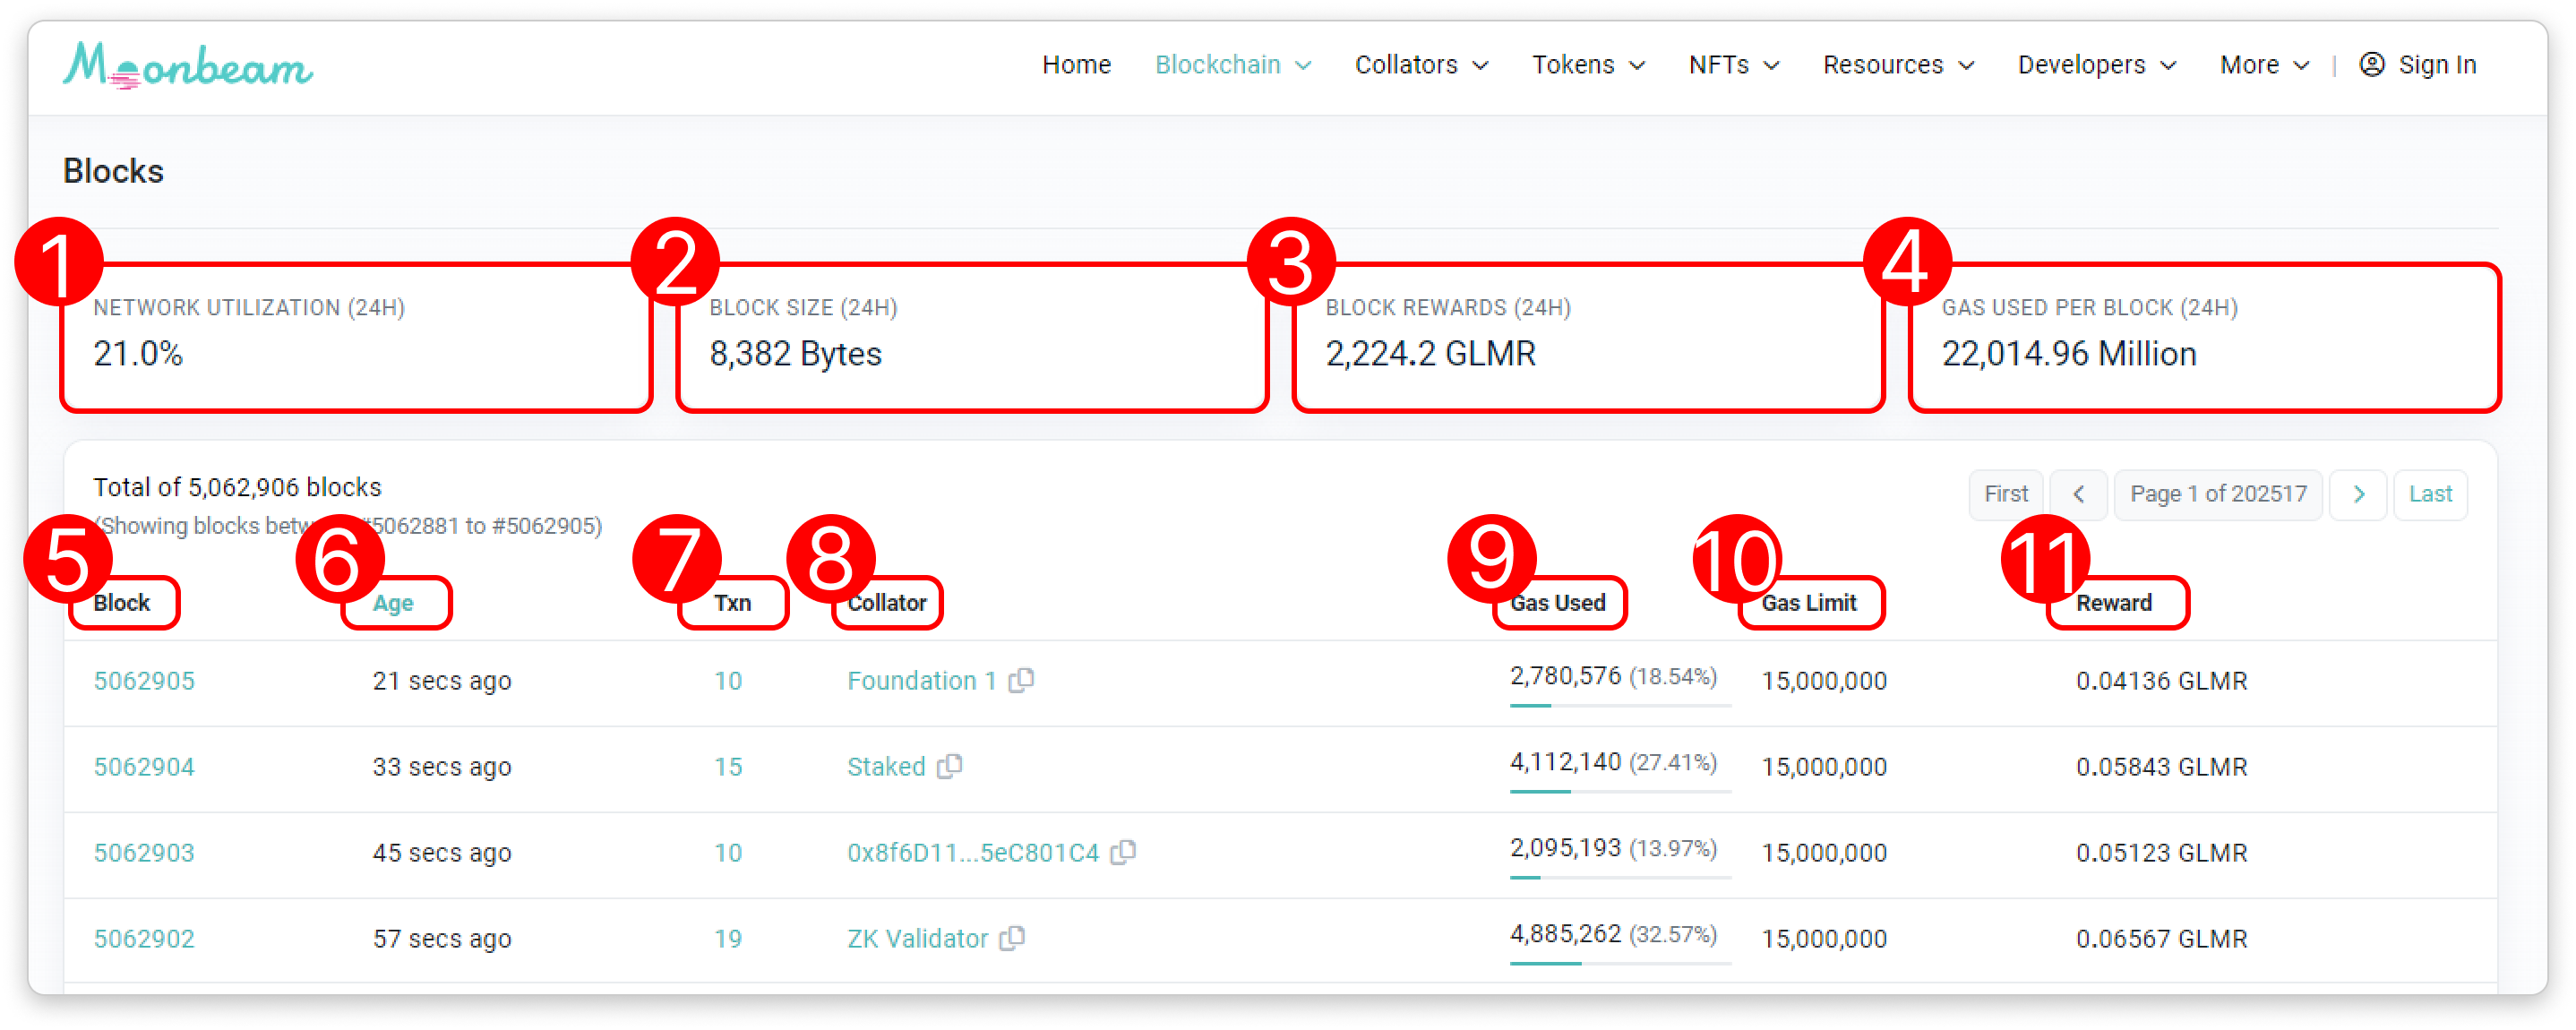Copy ZK Validator collator address

1013,938
